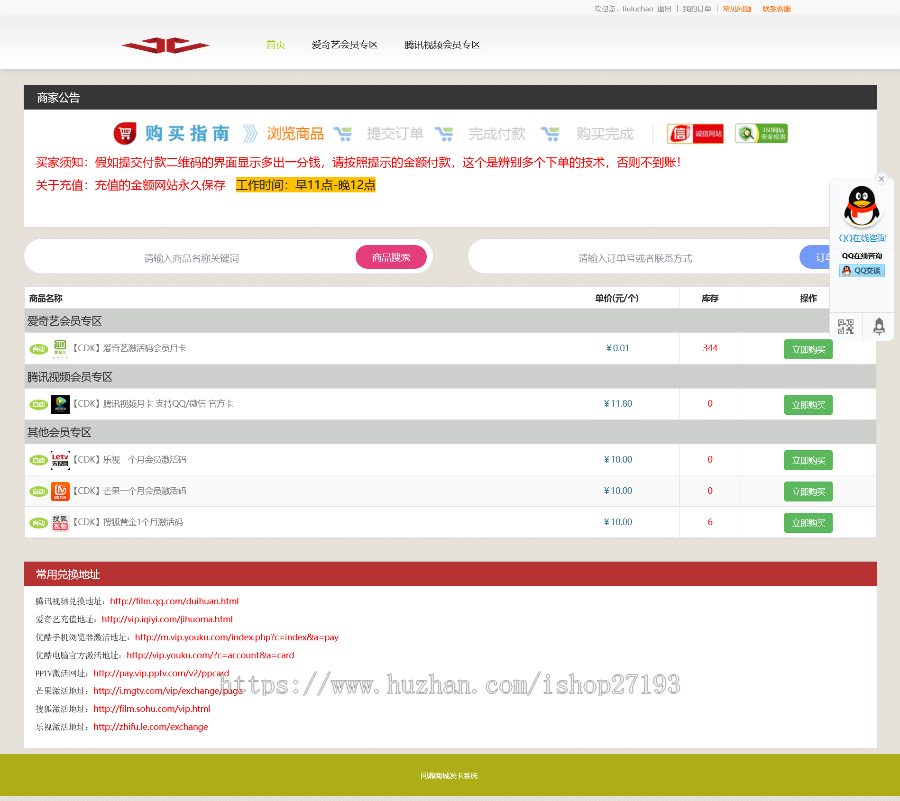900x801 pixels.
Task: Click the 360网站安全检测 badge
Action: point(761,134)
